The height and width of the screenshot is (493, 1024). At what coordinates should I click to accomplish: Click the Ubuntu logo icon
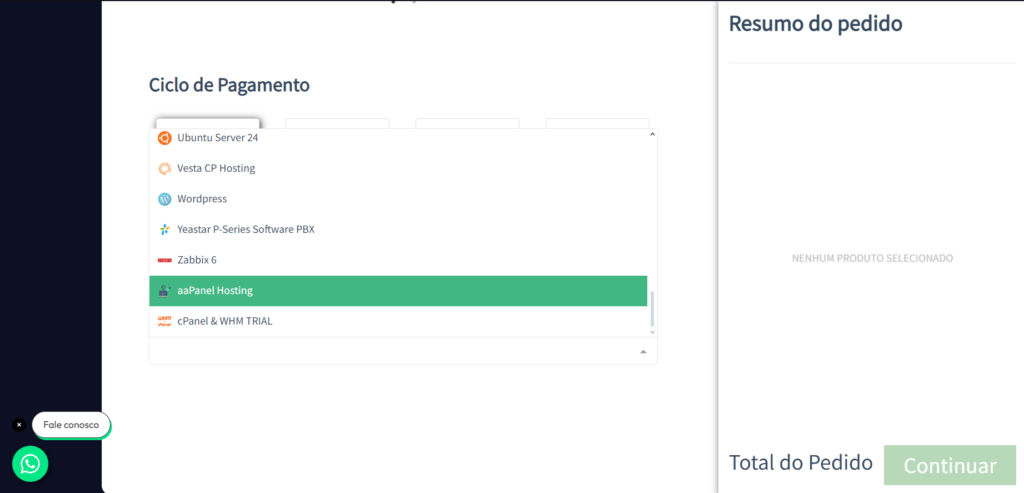click(x=165, y=138)
